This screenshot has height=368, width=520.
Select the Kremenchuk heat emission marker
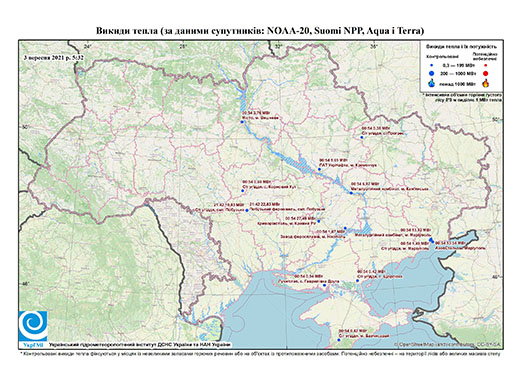click(x=319, y=169)
